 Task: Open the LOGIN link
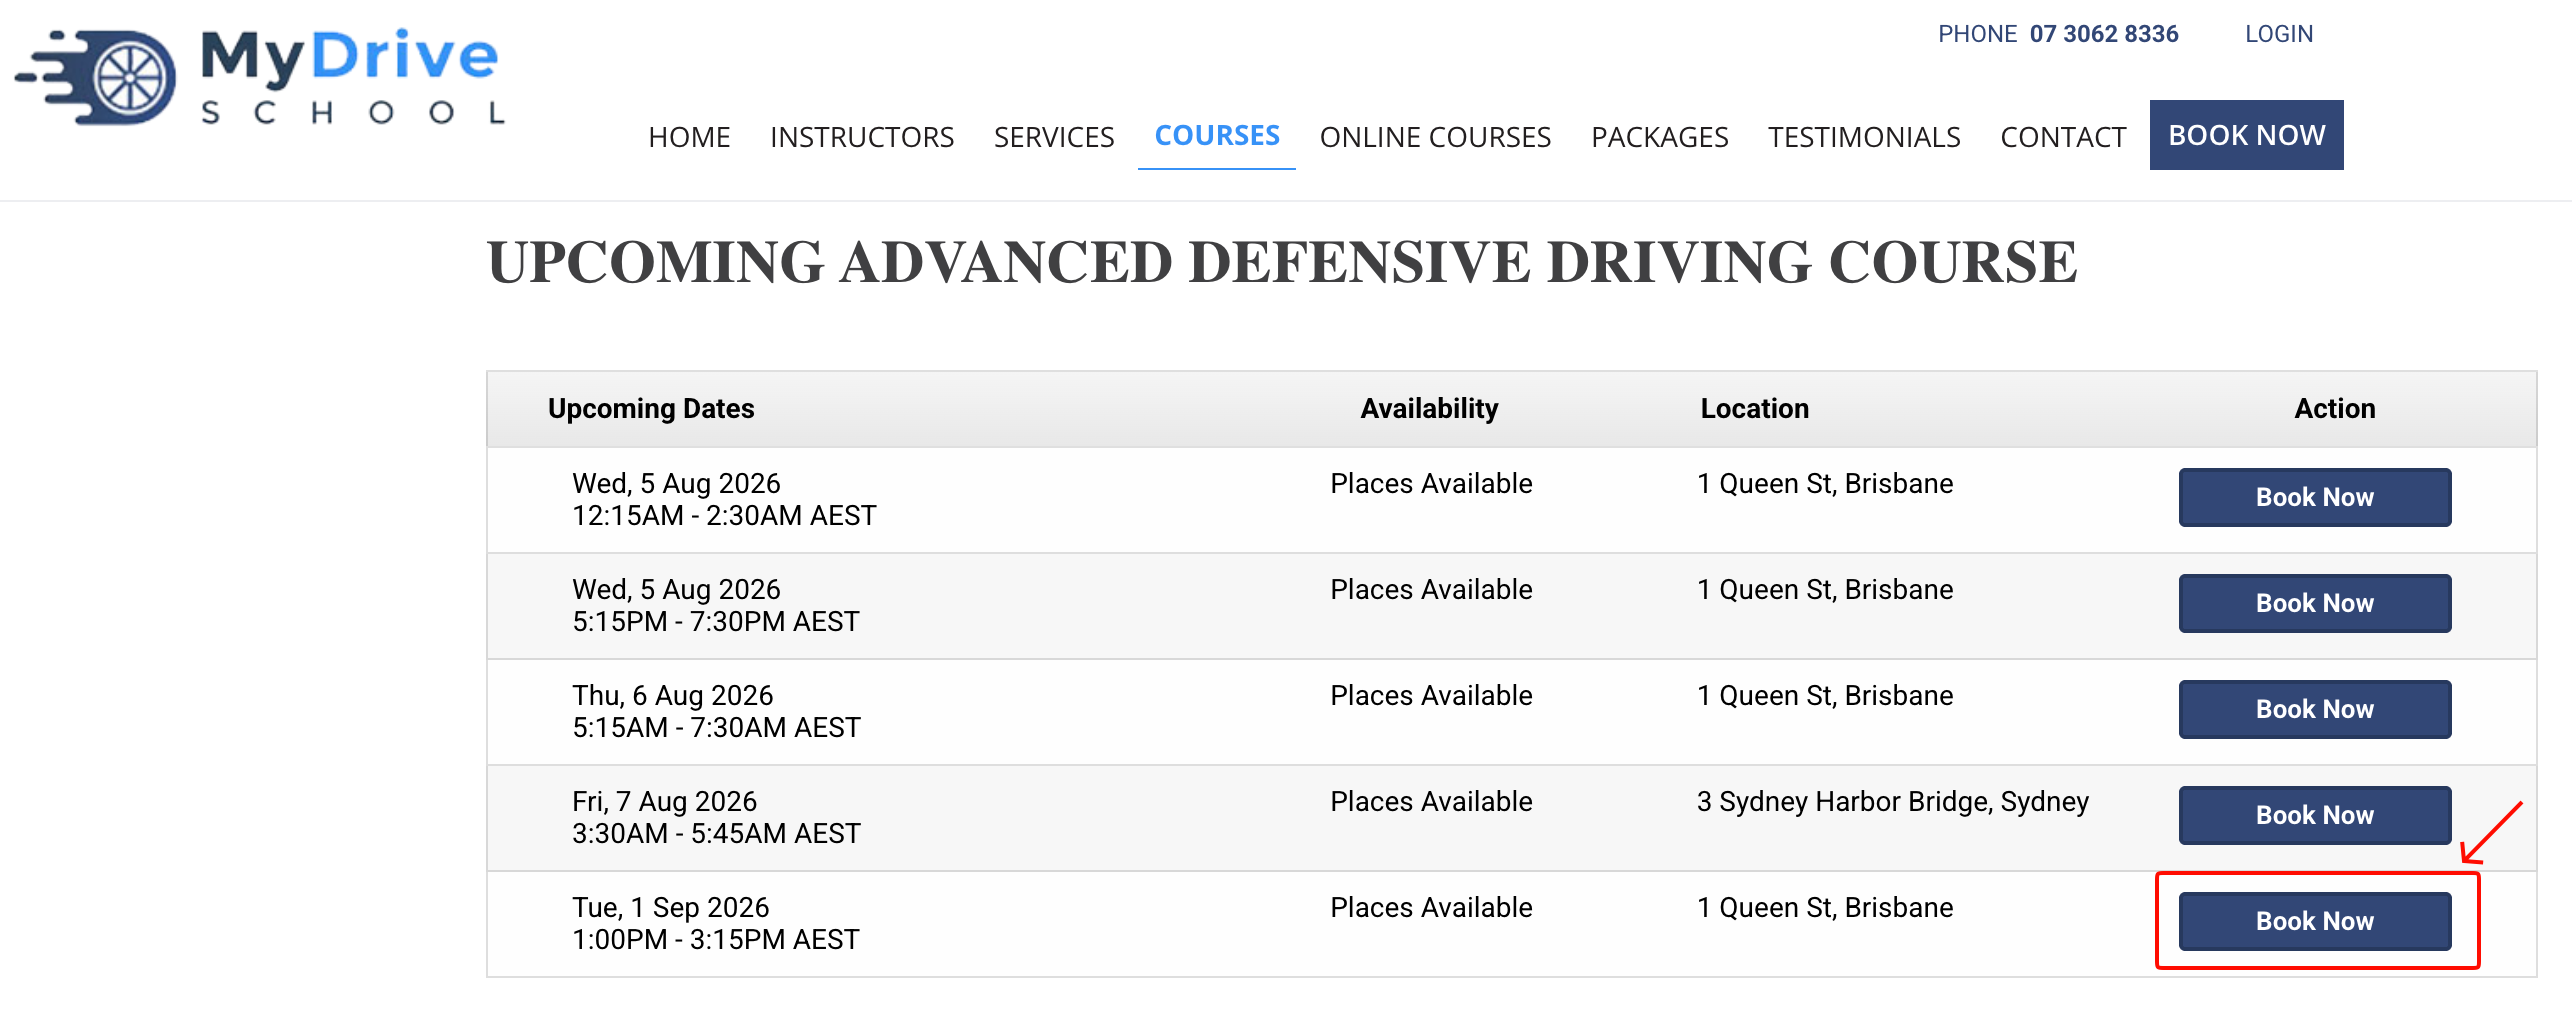[x=2279, y=34]
